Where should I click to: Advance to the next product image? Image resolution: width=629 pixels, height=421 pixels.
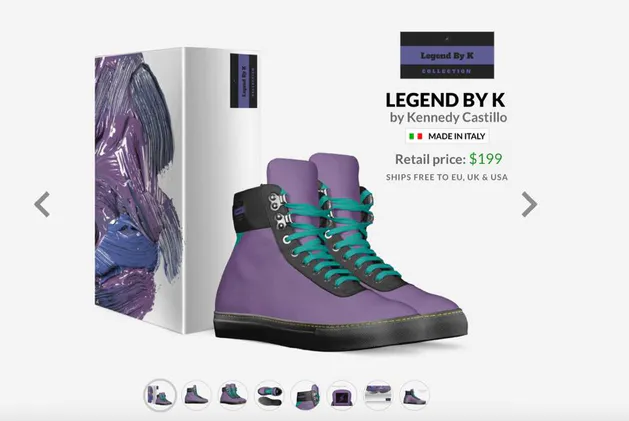tap(529, 204)
